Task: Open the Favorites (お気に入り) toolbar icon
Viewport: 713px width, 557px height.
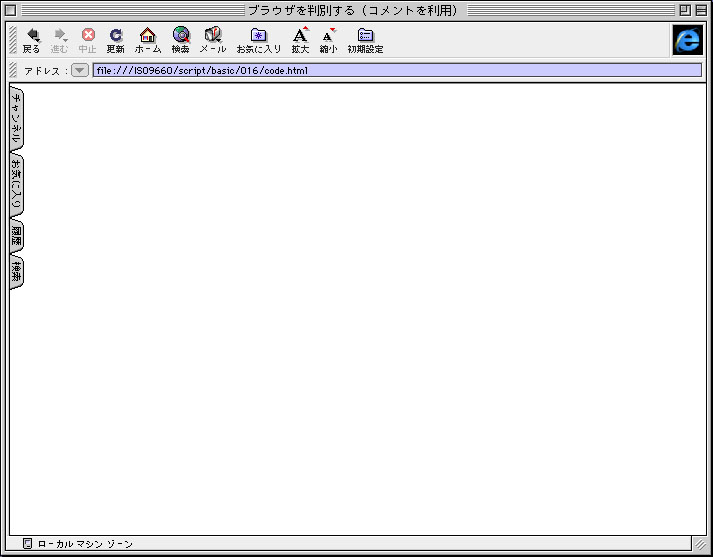Action: [x=259, y=40]
